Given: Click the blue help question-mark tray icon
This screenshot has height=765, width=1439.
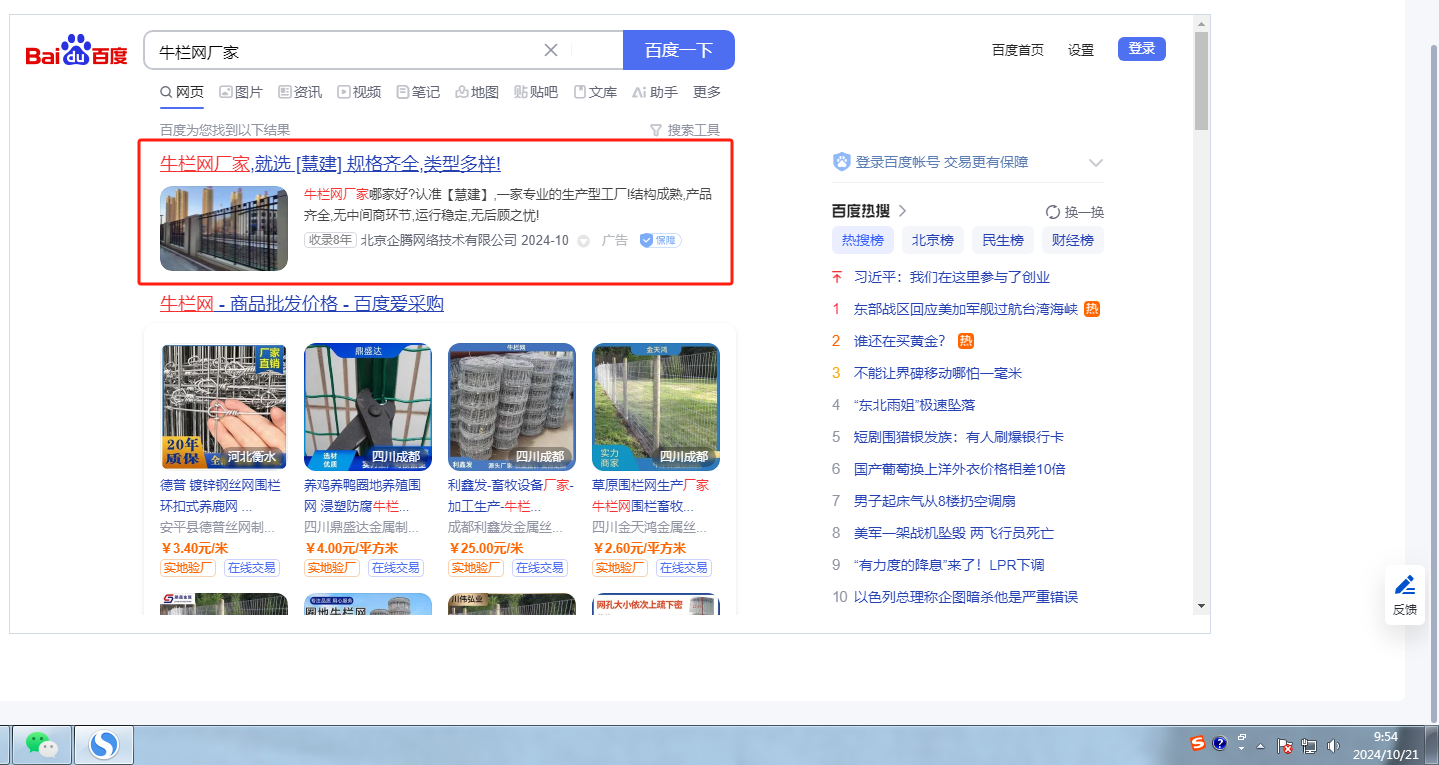Looking at the screenshot, I should pyautogui.click(x=1219, y=744).
